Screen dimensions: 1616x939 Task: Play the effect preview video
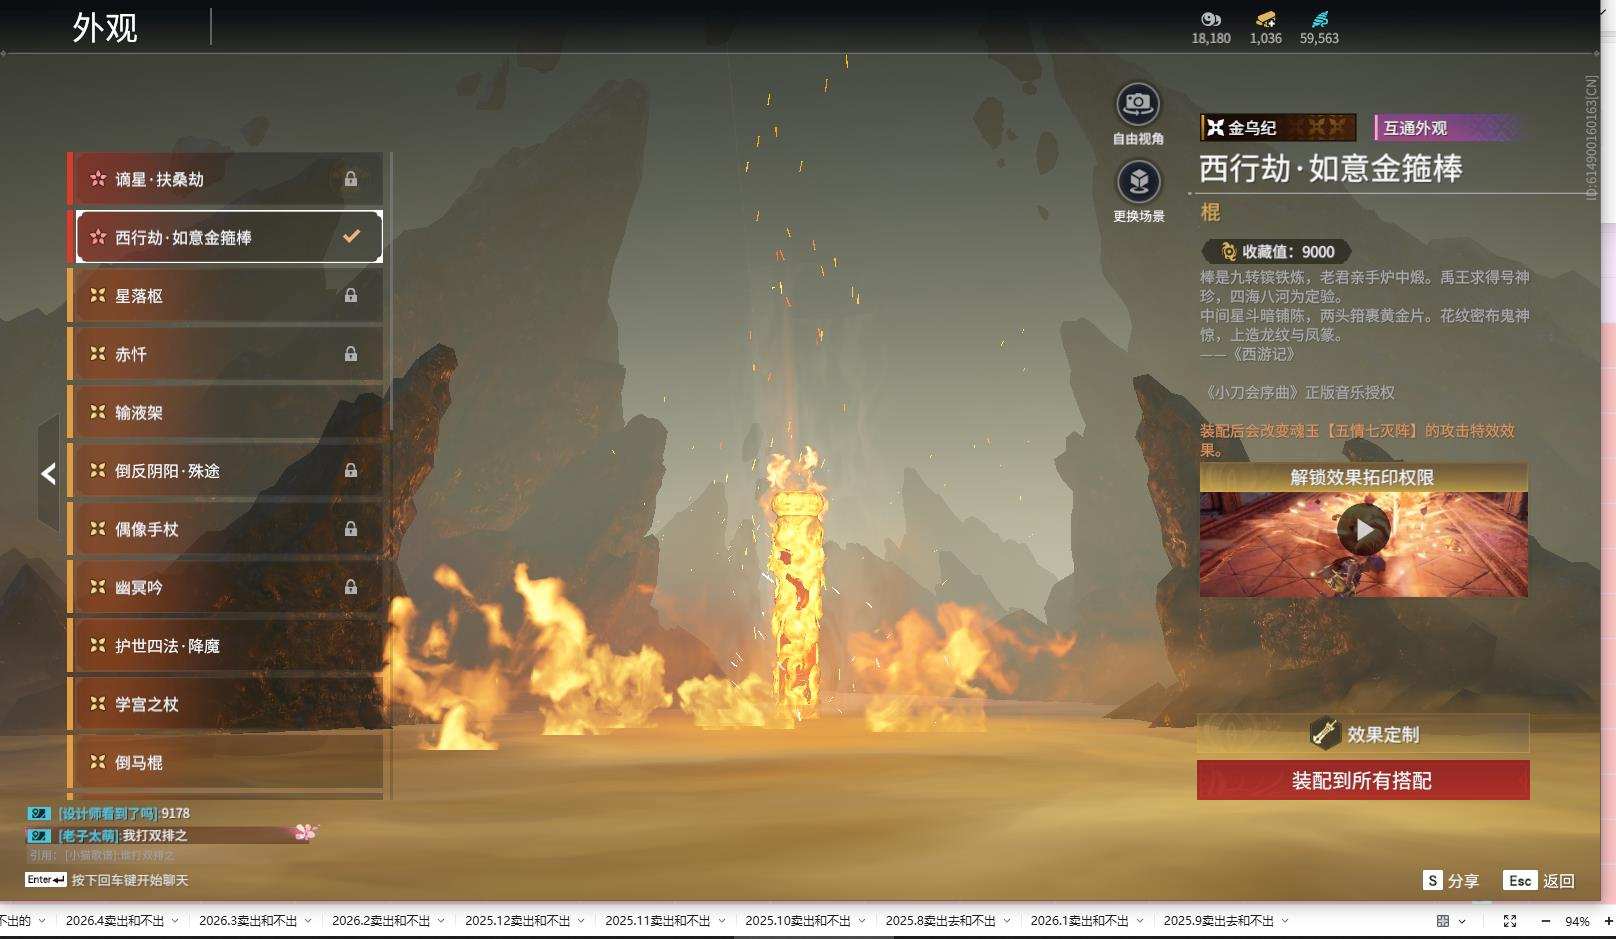[1363, 530]
